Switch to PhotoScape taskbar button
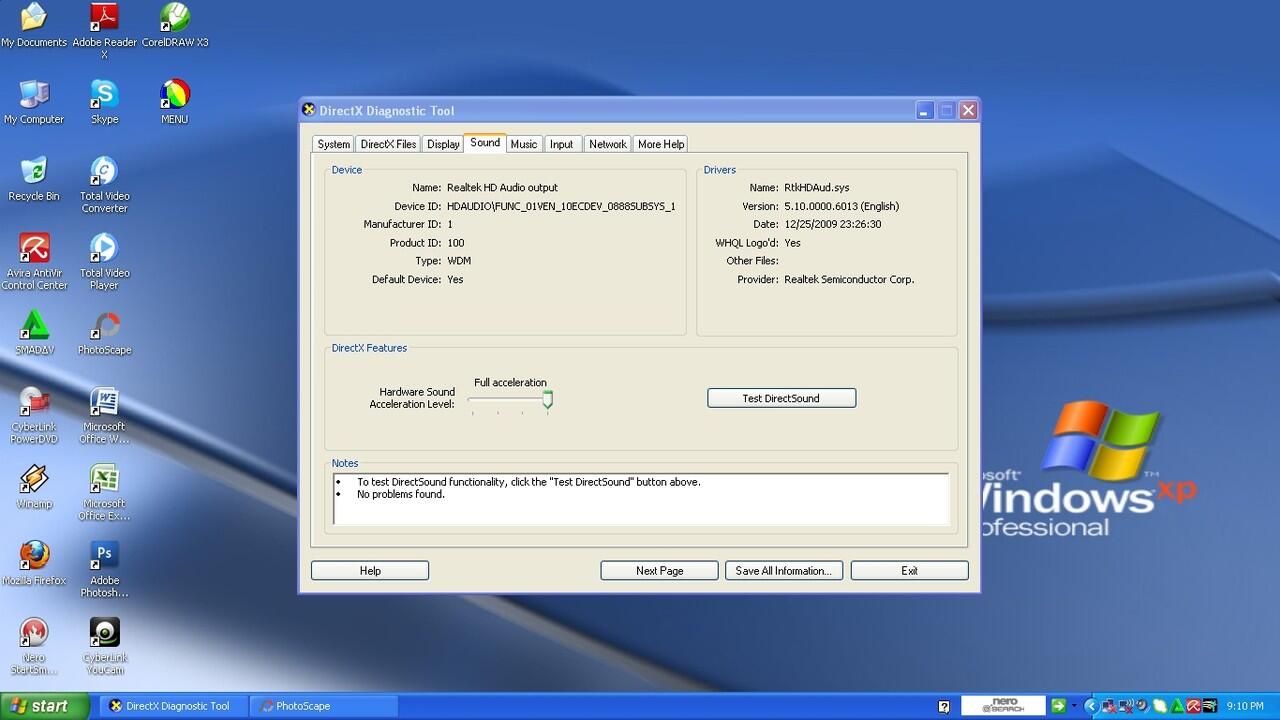This screenshot has width=1280, height=720. click(x=322, y=706)
